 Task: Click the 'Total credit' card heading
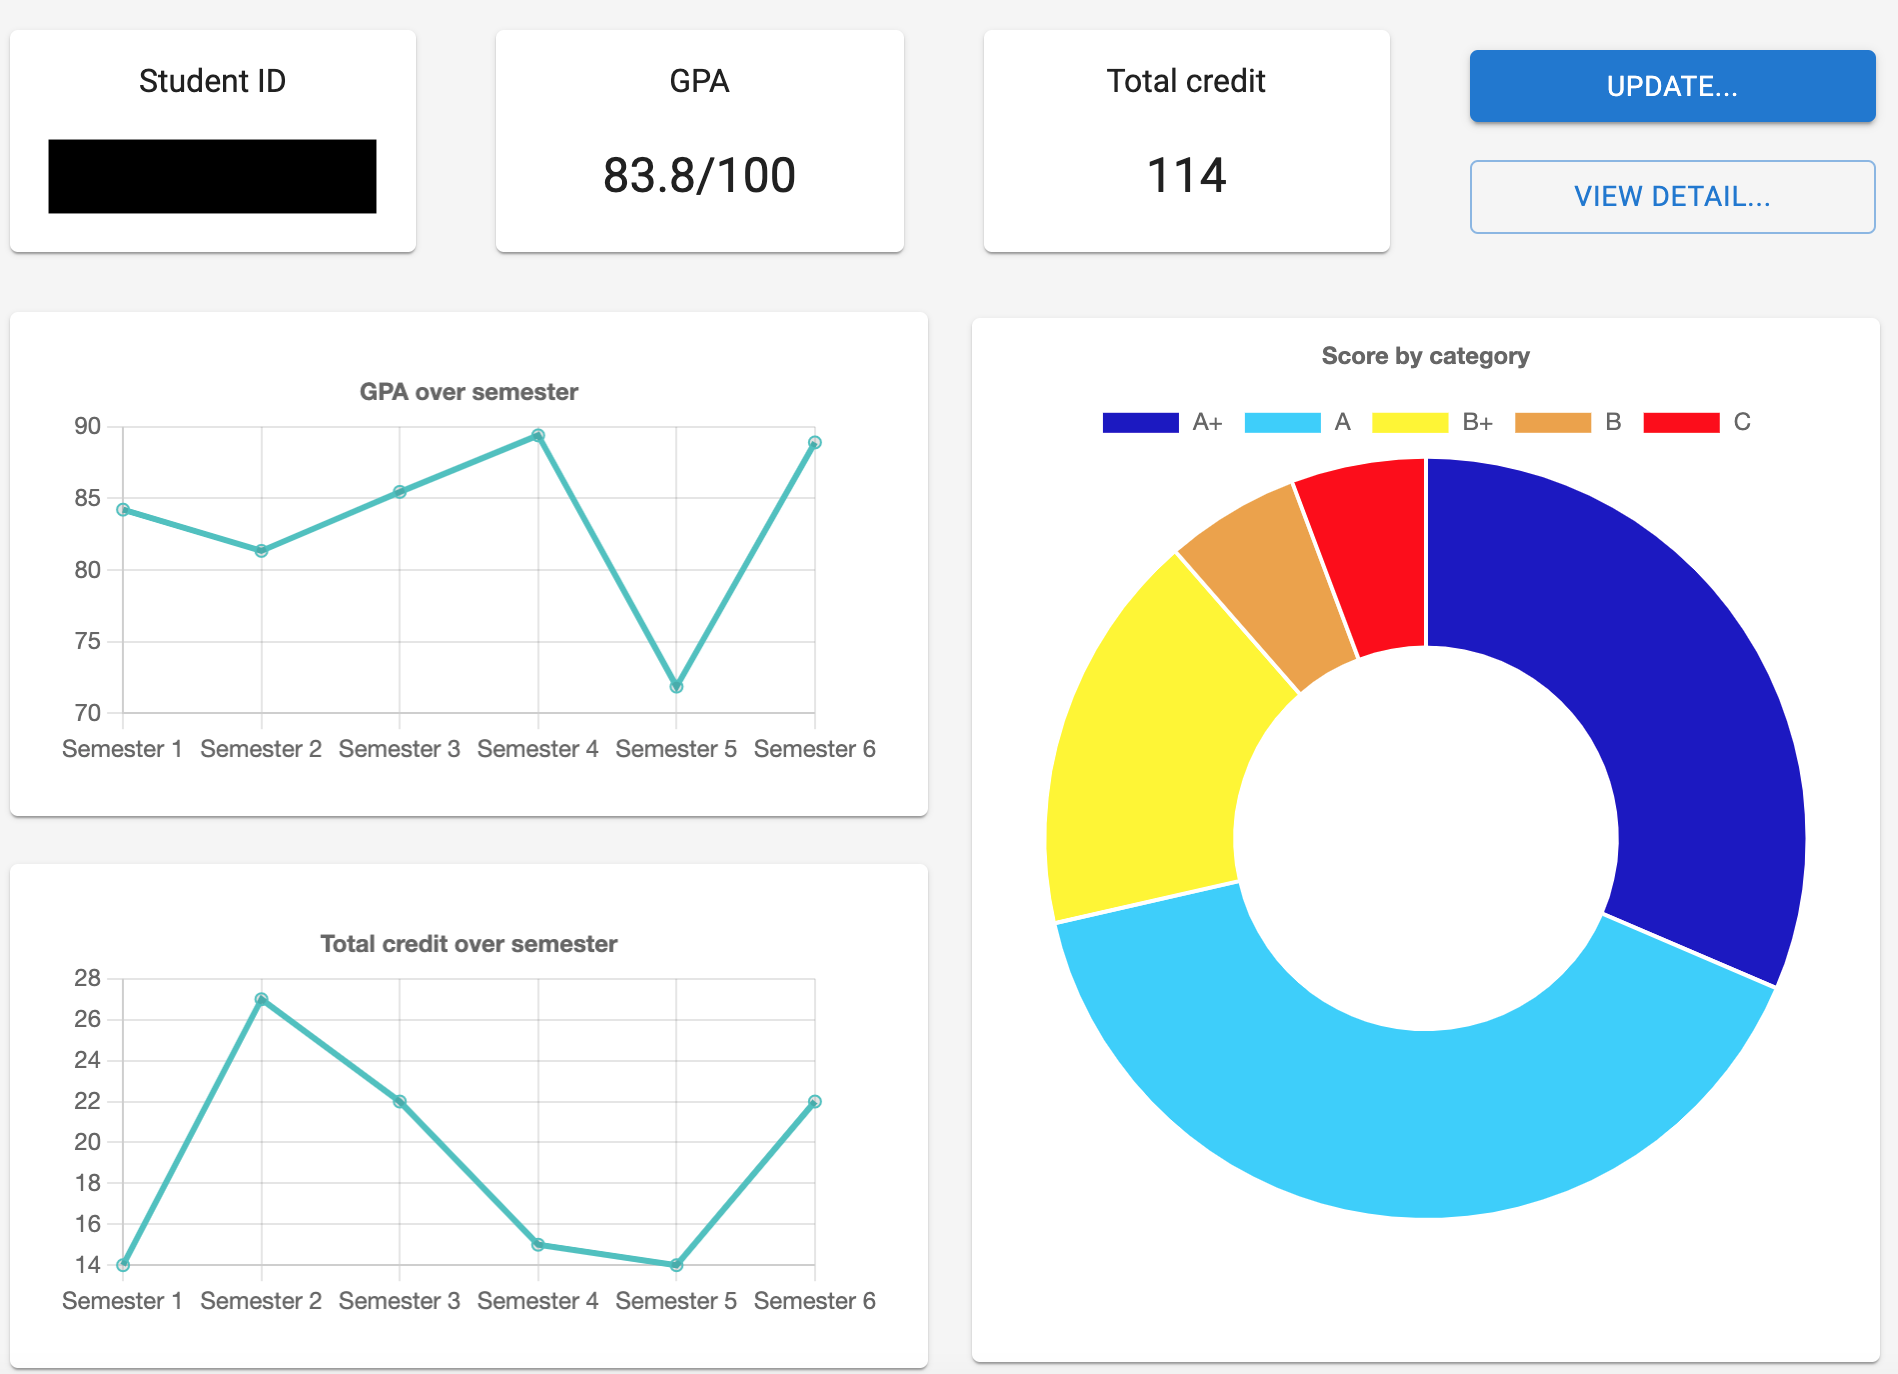(x=1186, y=81)
